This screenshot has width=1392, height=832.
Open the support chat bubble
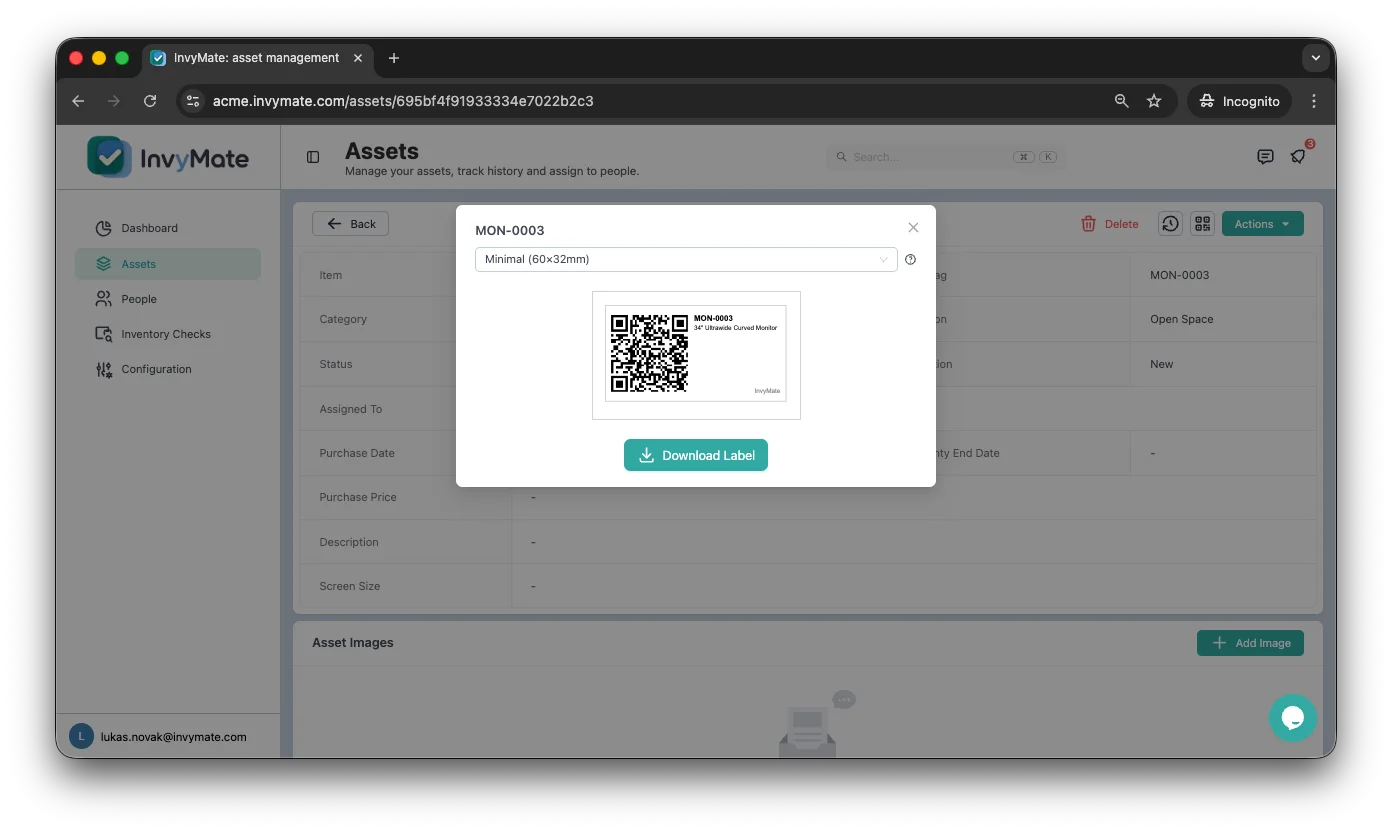click(1292, 718)
